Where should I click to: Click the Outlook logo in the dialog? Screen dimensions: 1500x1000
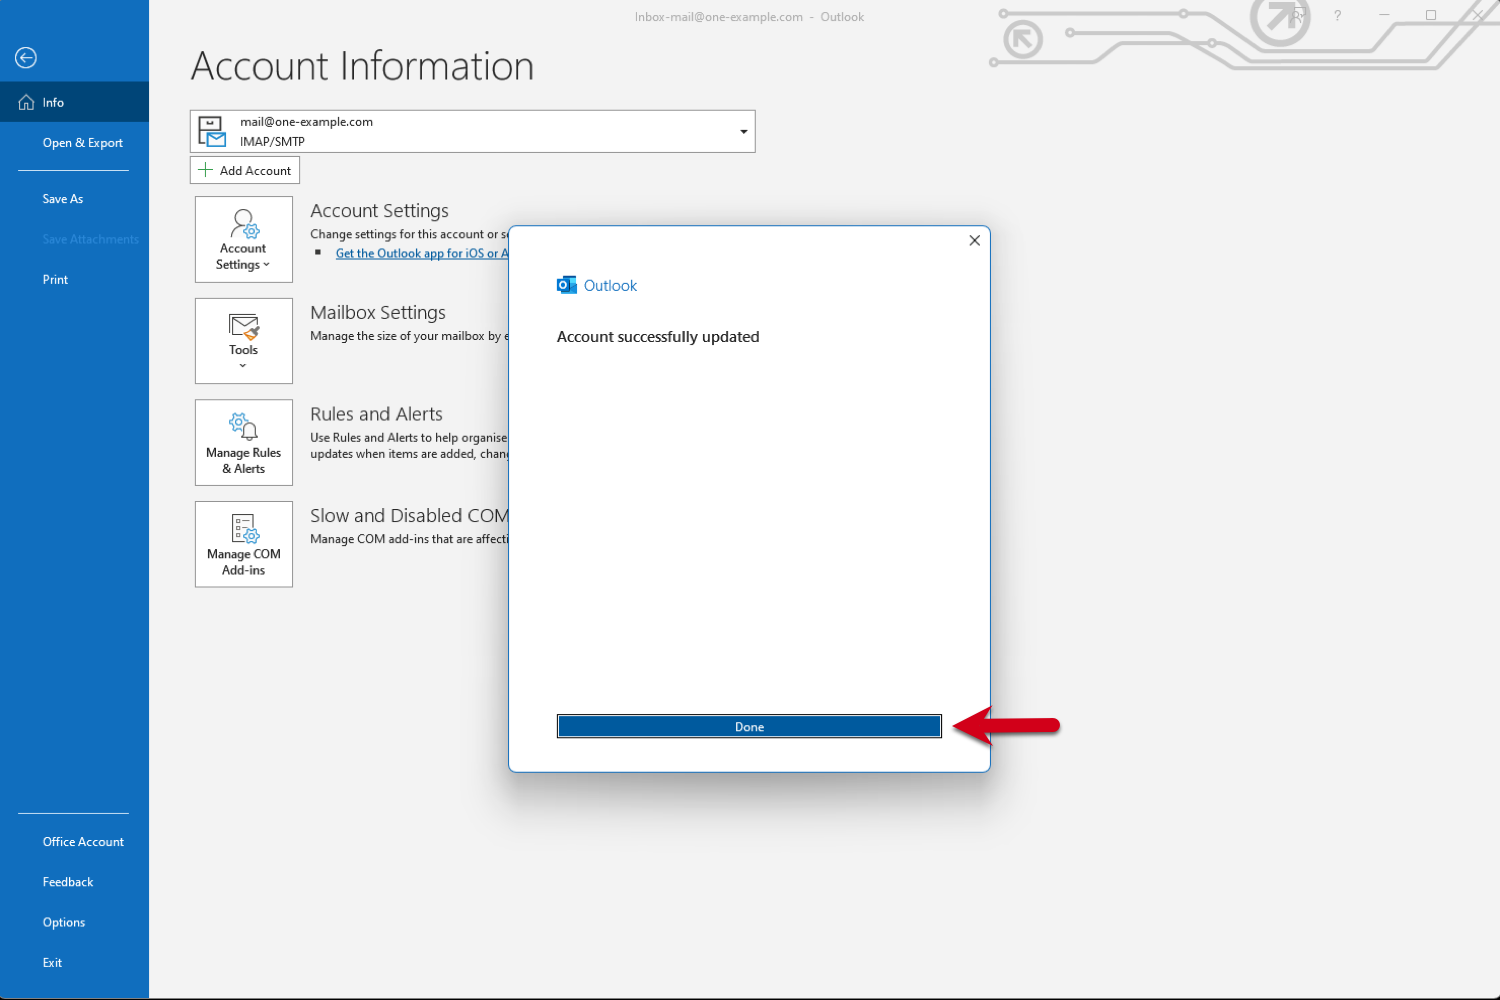click(566, 284)
